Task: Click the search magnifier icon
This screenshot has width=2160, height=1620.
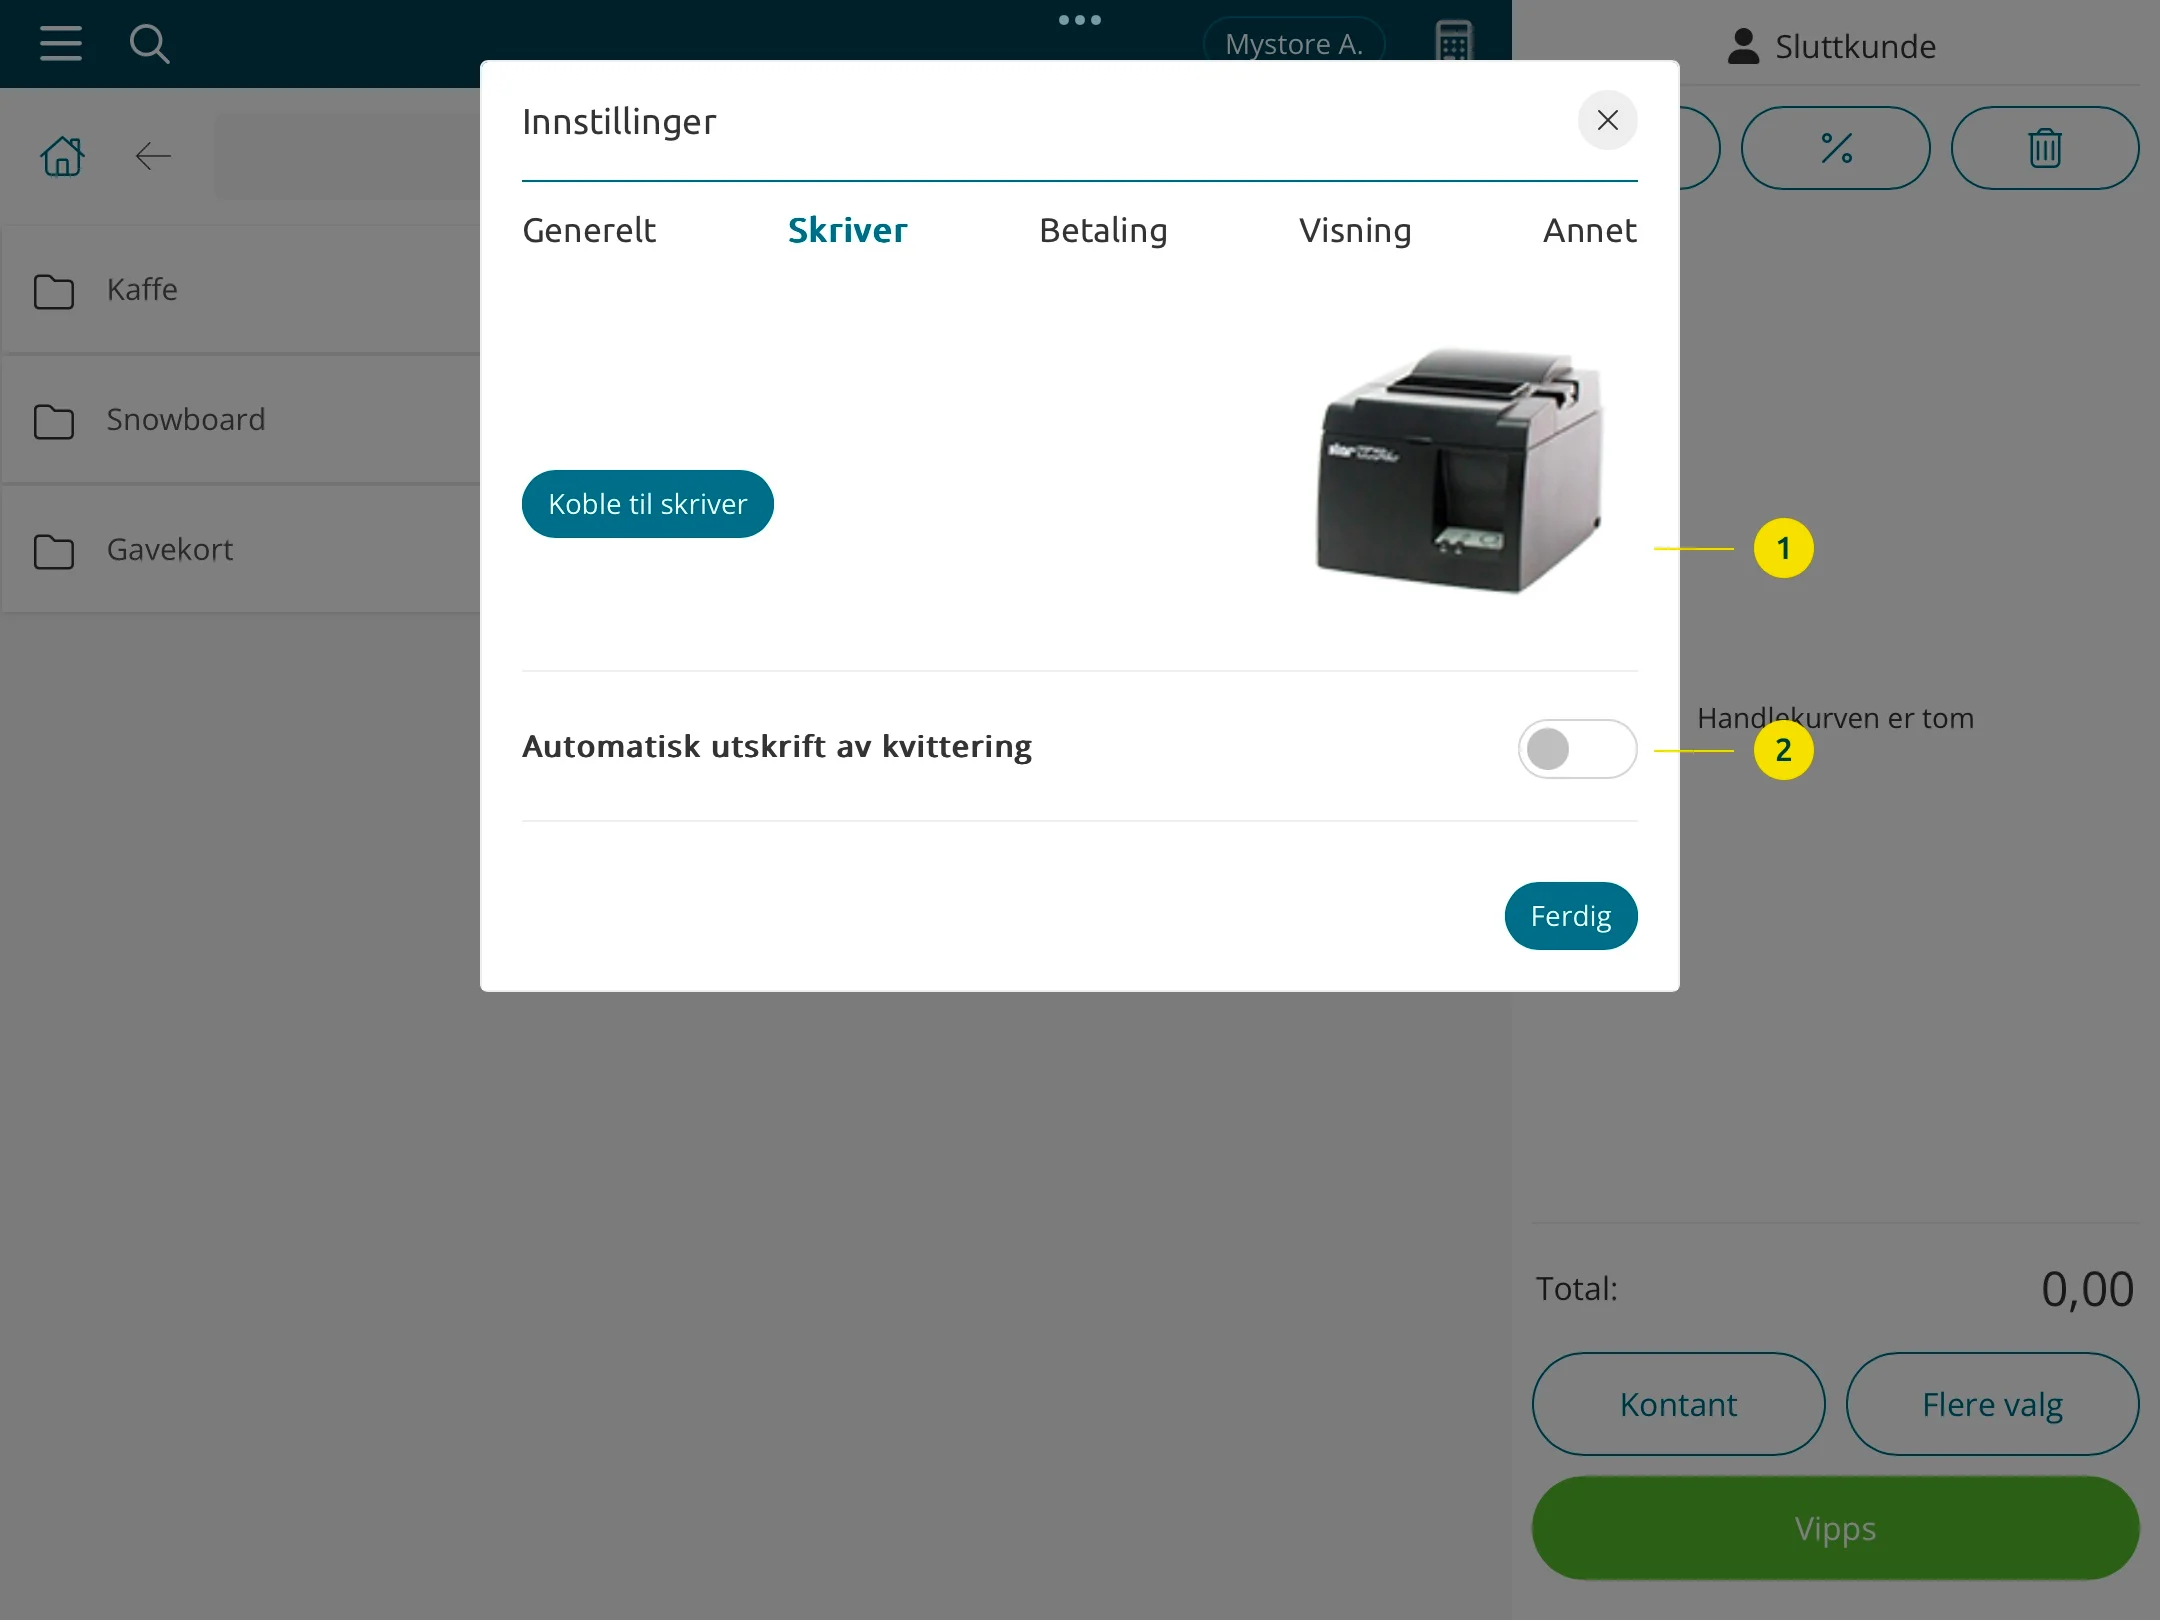Action: click(150, 44)
